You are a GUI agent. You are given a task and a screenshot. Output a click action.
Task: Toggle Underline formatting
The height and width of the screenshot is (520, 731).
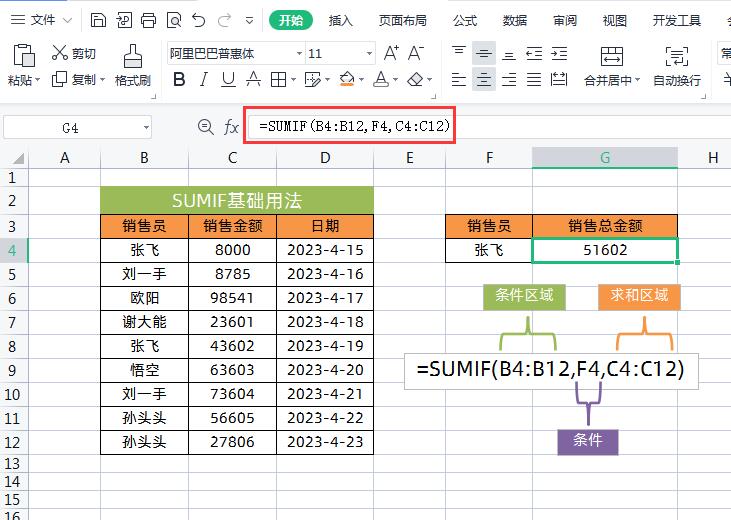(229, 80)
